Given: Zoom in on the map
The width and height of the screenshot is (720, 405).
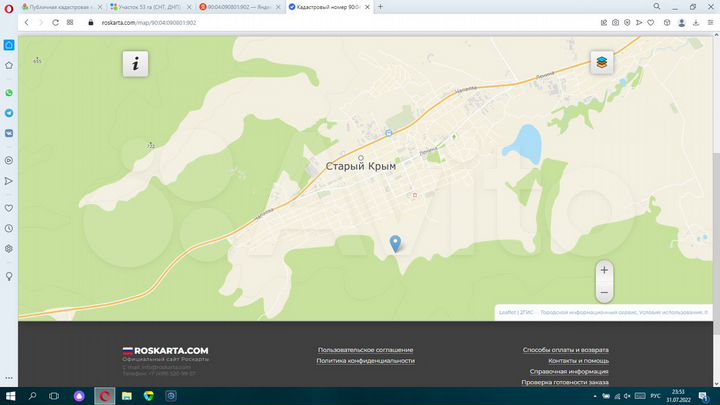Looking at the screenshot, I should coord(604,270).
